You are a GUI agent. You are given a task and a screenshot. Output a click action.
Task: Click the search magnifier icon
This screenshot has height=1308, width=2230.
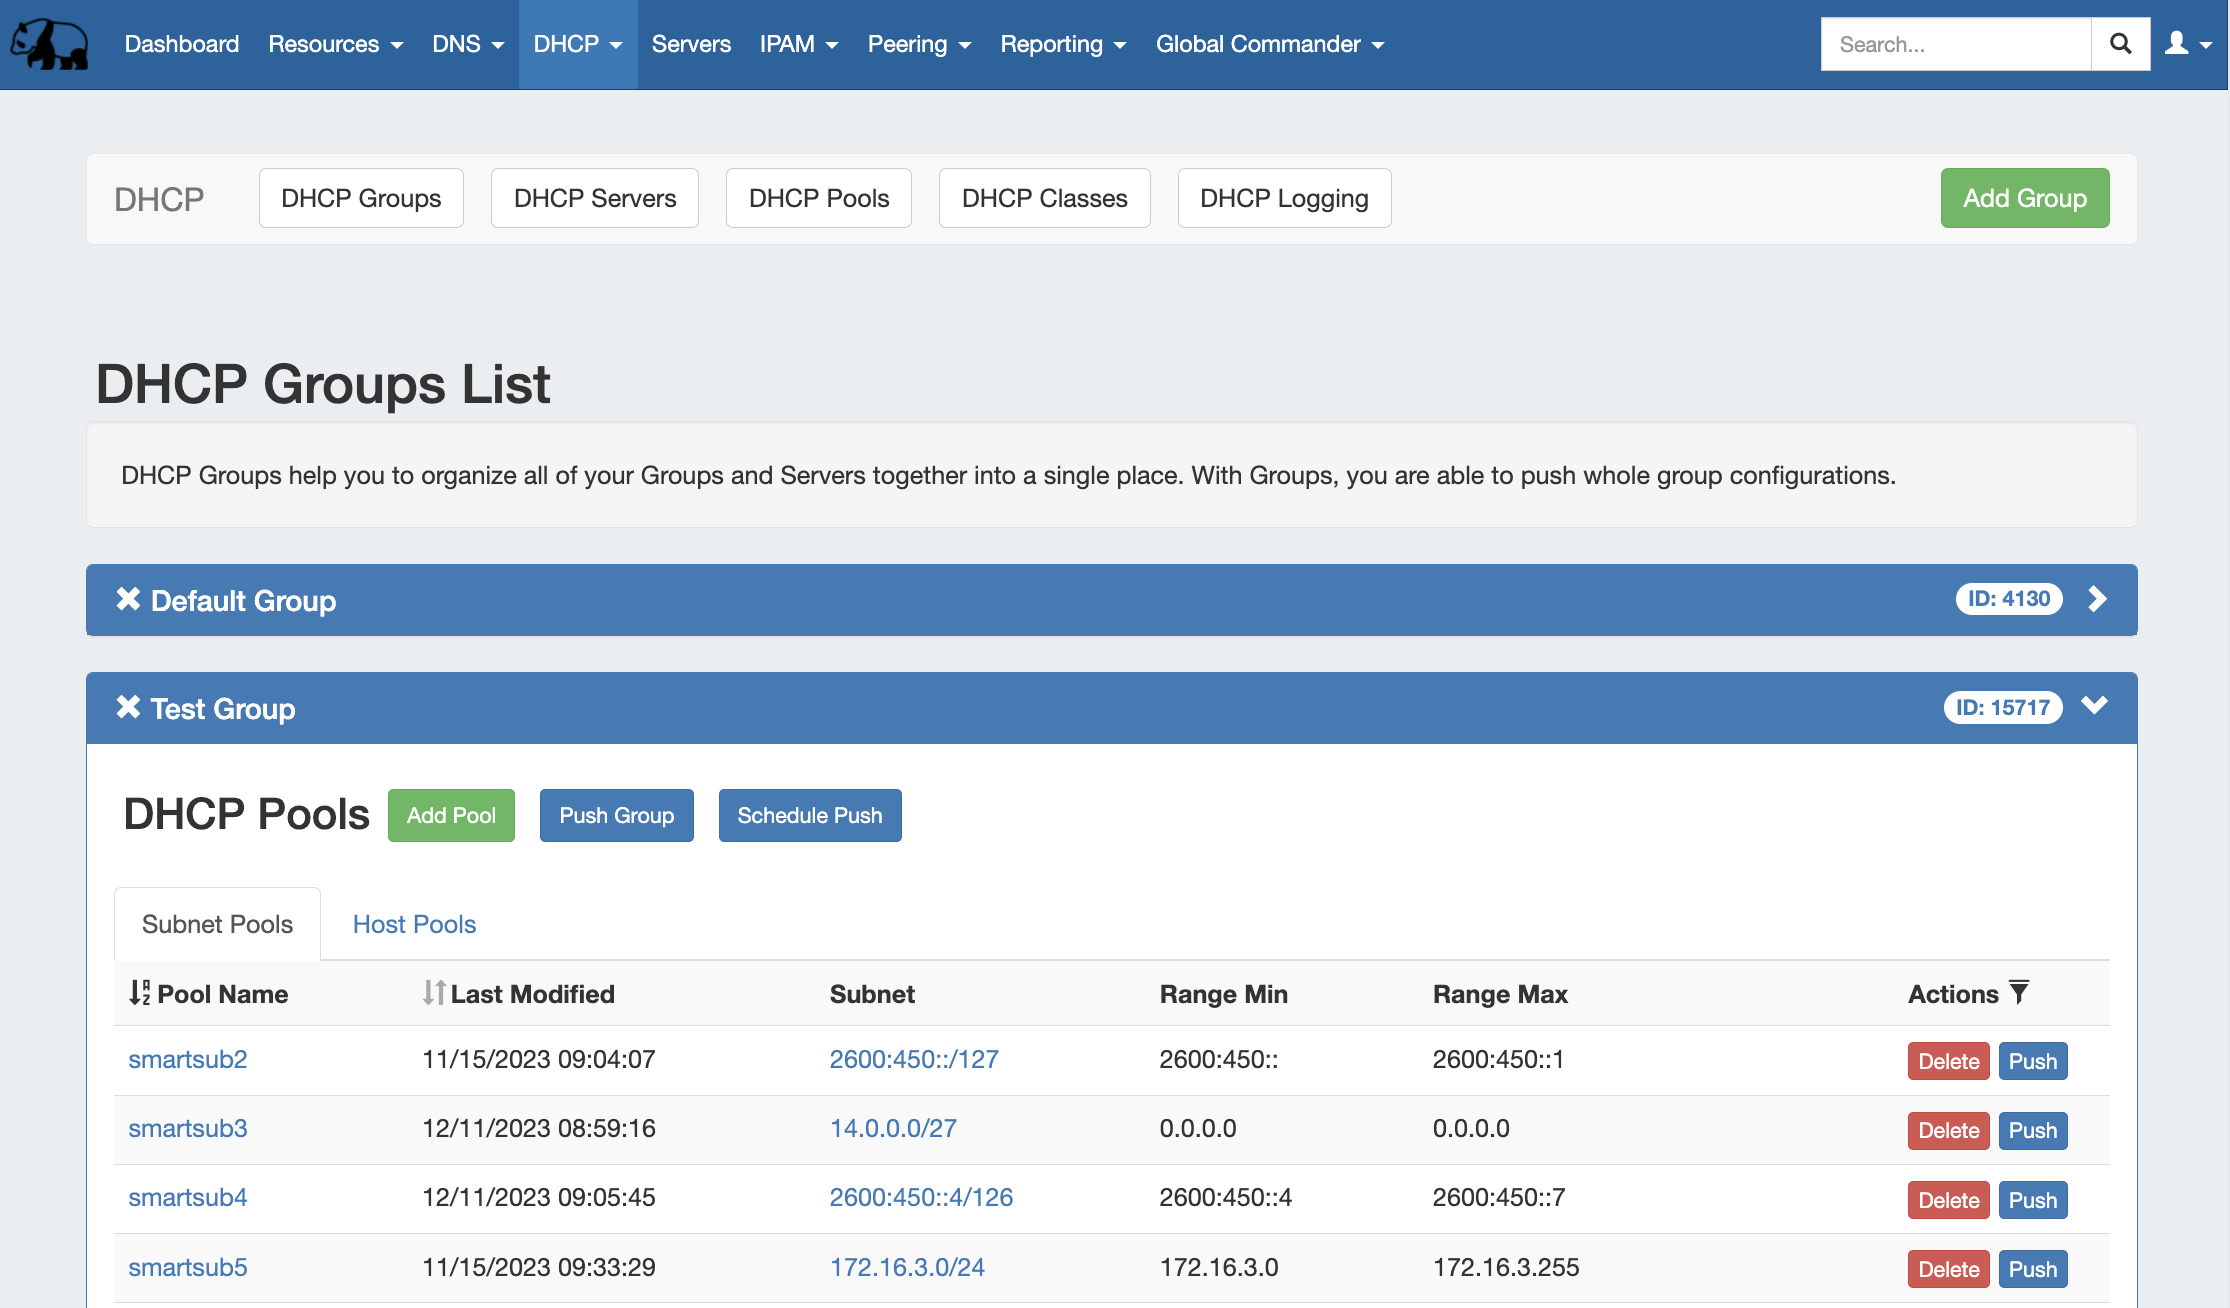point(2120,44)
